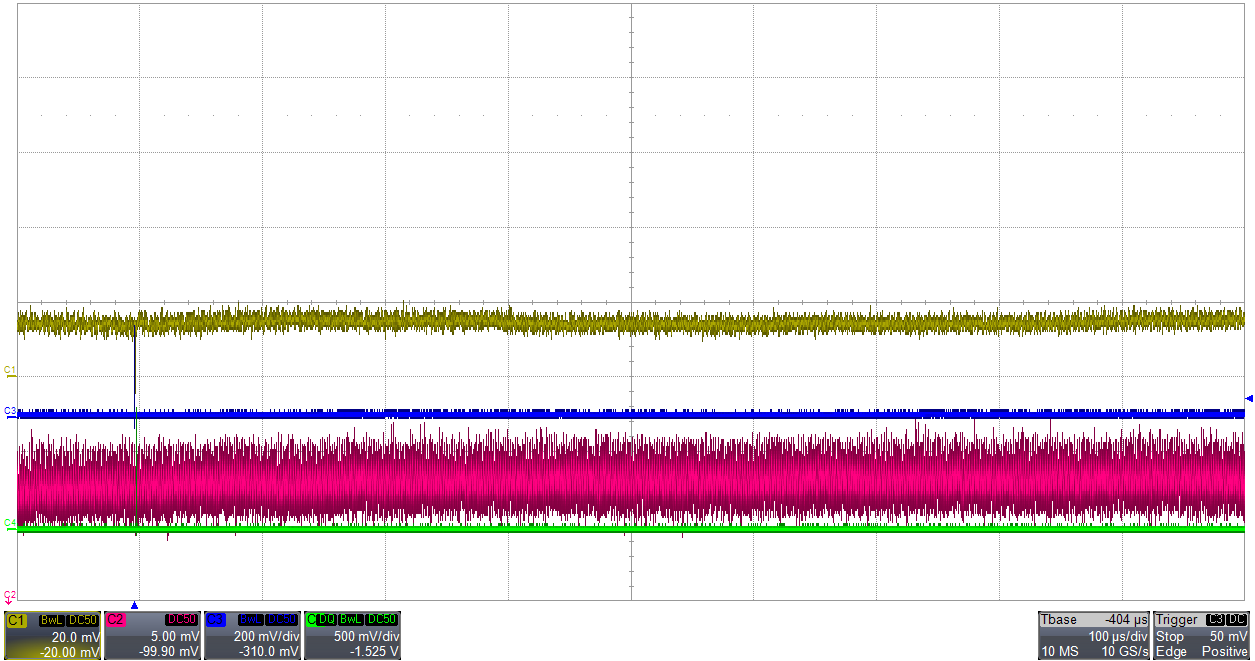Click the Stop trigger mode label
This screenshot has width=1255, height=661.
pos(1170,637)
